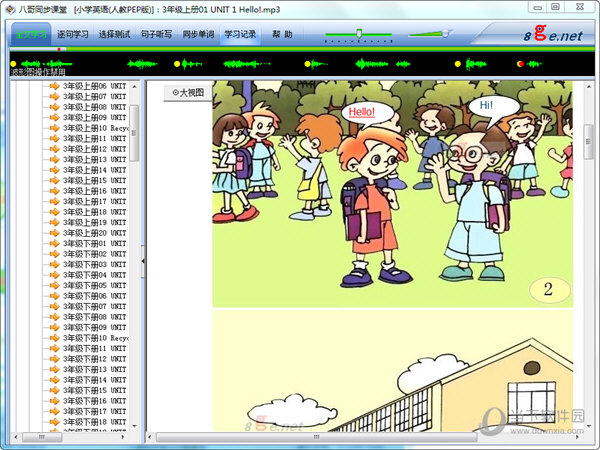Click lesson tree scroll-down arrow

pyautogui.click(x=134, y=426)
